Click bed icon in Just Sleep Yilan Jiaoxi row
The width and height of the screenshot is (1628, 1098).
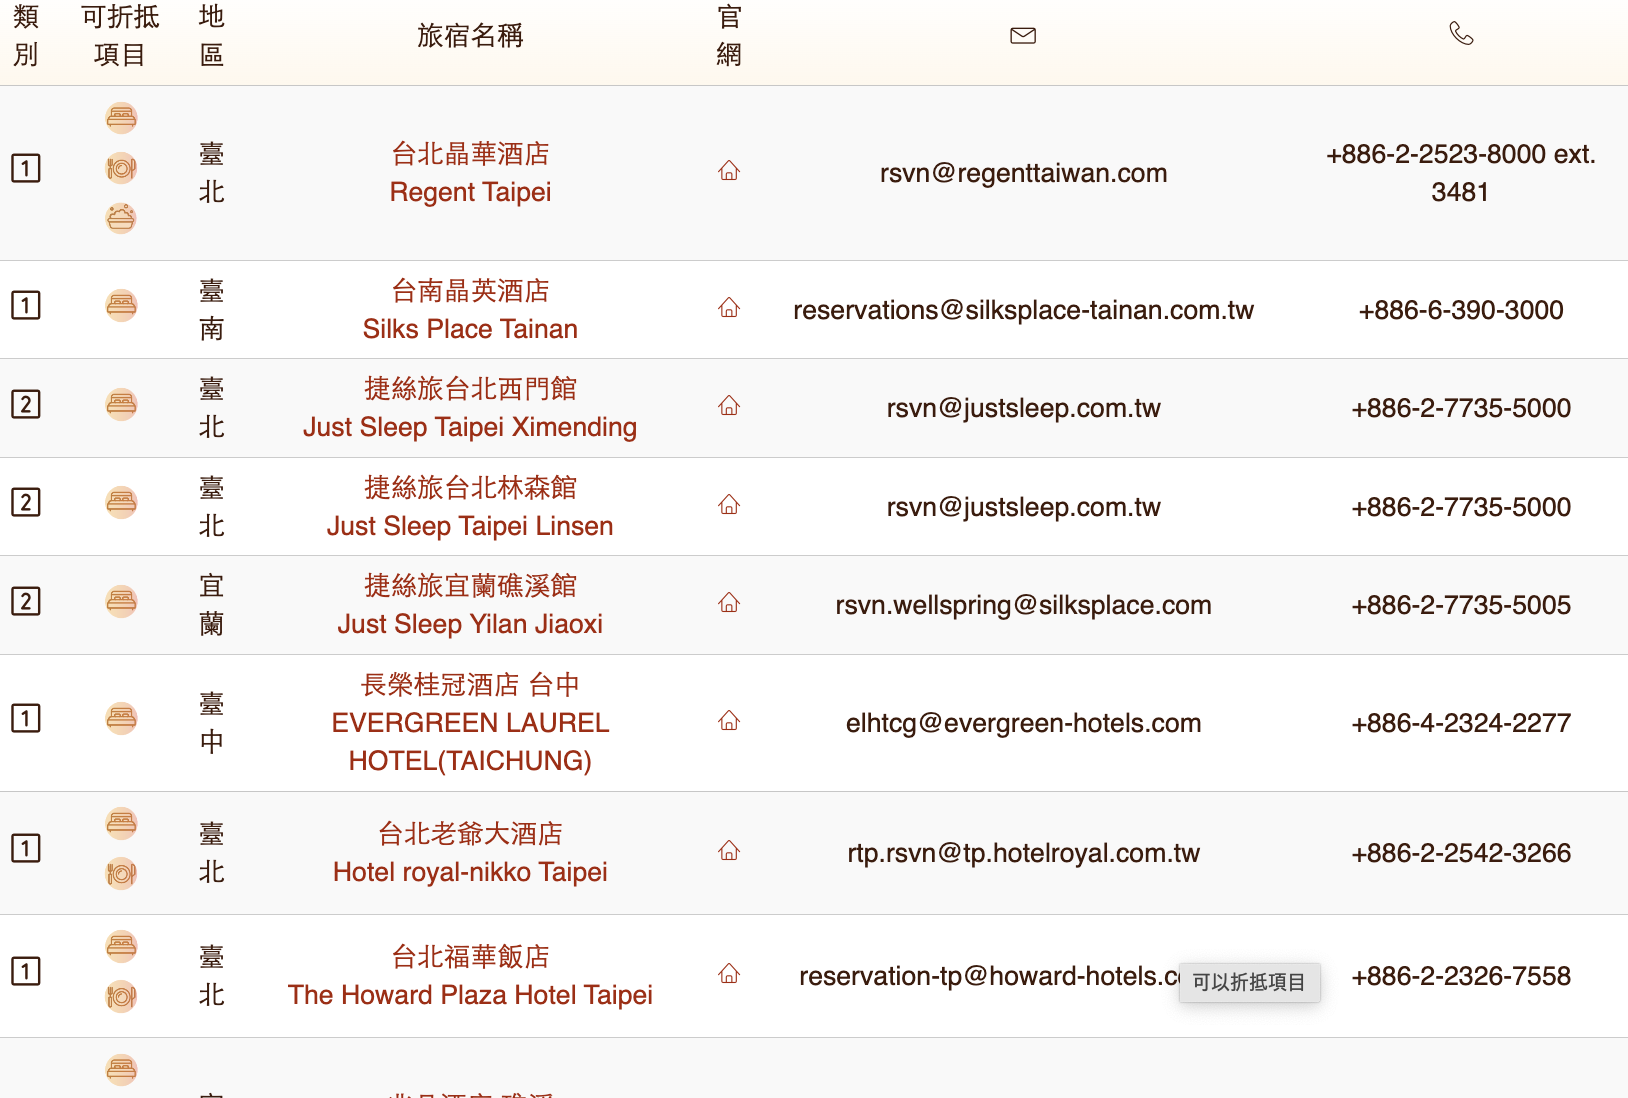(x=121, y=601)
